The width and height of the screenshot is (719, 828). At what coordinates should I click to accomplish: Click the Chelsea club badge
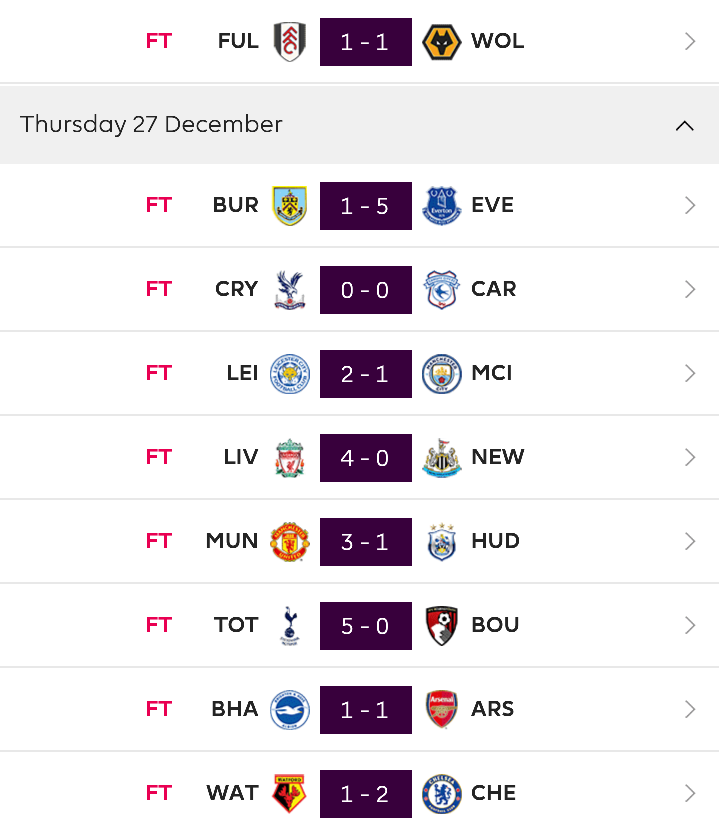(x=442, y=794)
